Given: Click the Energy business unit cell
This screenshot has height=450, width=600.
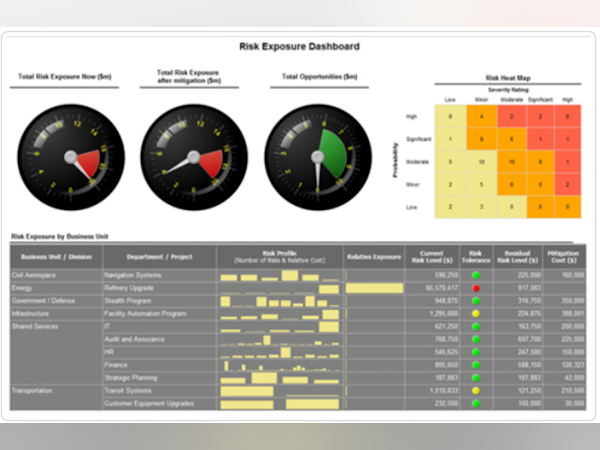Looking at the screenshot, I should [56, 288].
